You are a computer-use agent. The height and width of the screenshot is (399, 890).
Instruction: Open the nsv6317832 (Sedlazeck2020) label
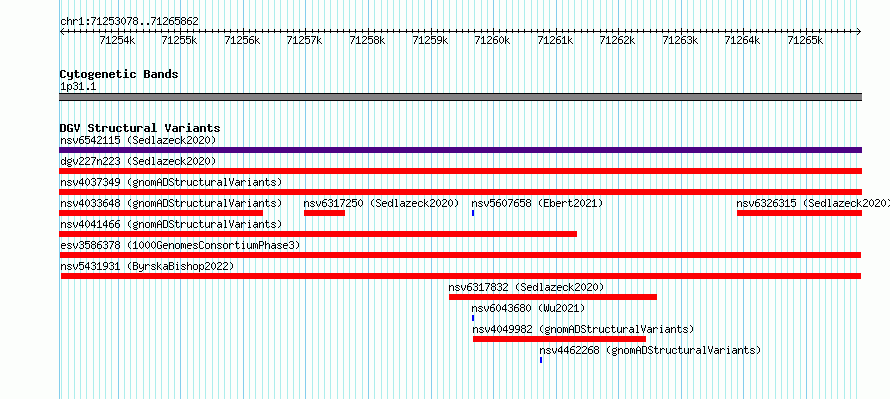point(526,287)
